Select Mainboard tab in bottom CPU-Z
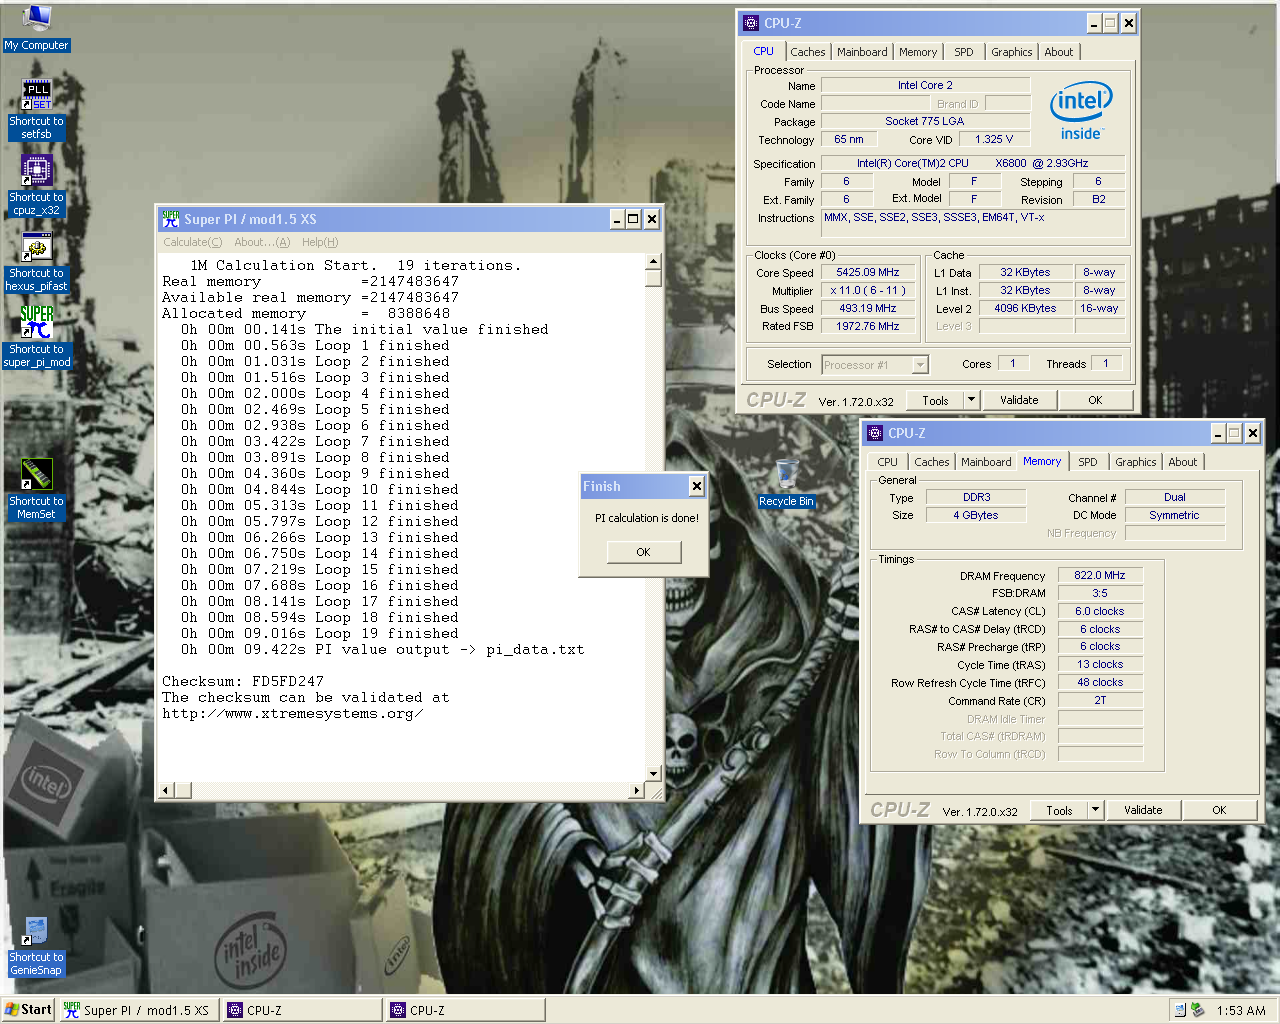Viewport: 1280px width, 1024px height. (986, 462)
